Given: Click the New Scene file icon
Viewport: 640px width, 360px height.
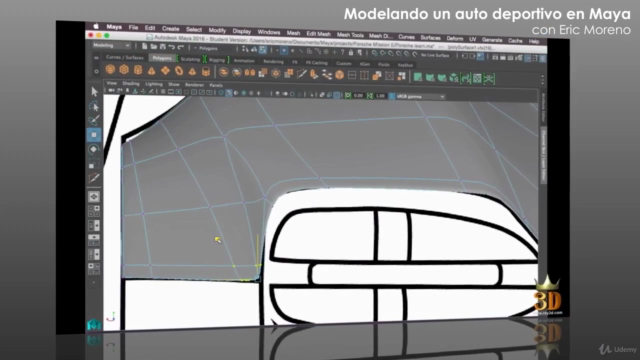Looking at the screenshot, I should pyautogui.click(x=145, y=47).
